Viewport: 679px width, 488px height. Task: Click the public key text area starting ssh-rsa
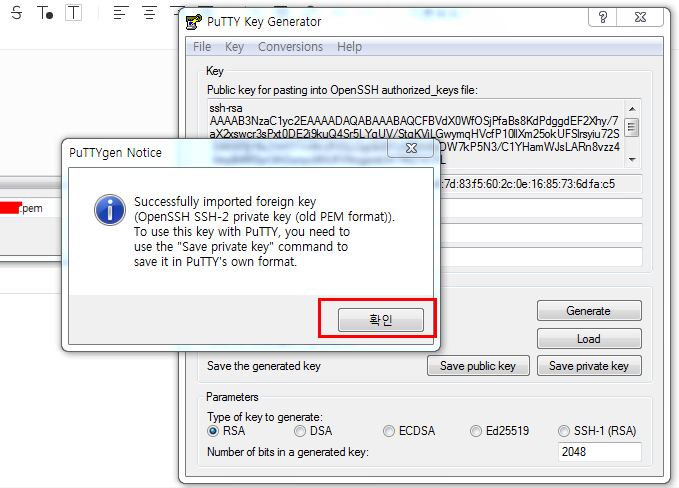(416, 133)
